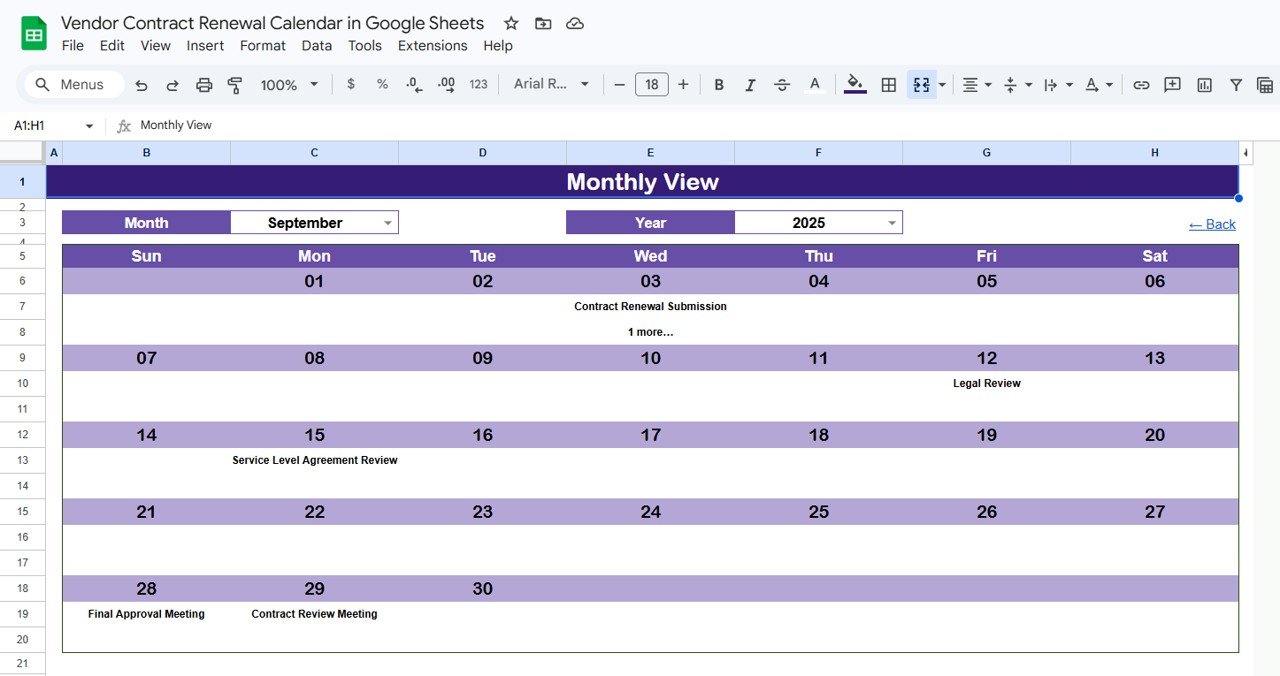Open the Functions icon menu
Viewport: 1280px width, 676px height.
1266,84
